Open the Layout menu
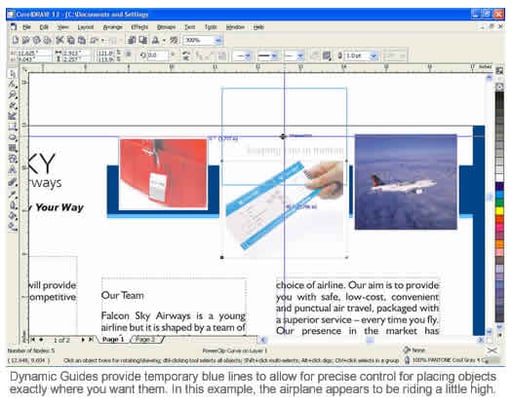 tap(85, 27)
